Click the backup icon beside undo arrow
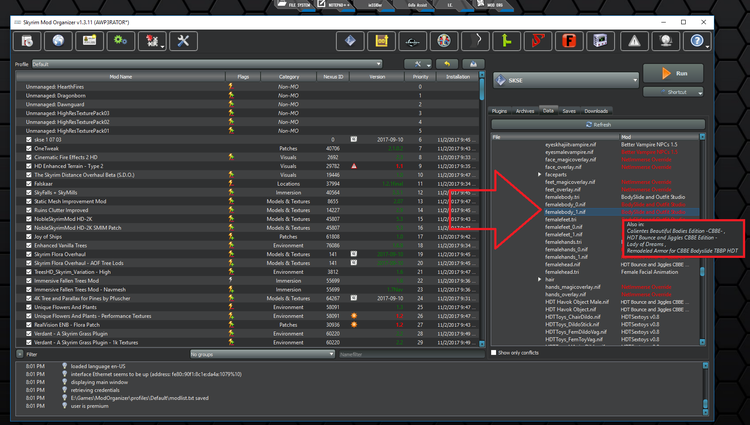Screen dimensions: 750x425 [x=473, y=64]
